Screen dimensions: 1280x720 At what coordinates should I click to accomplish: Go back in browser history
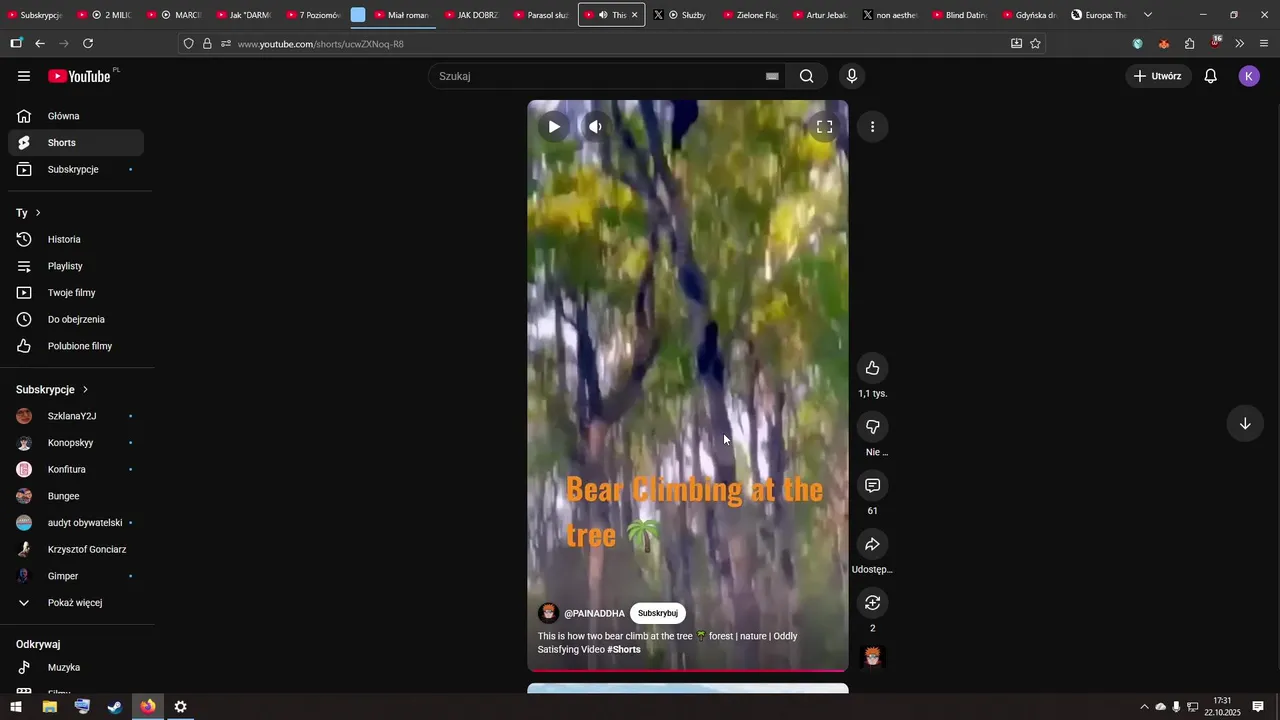click(x=40, y=44)
